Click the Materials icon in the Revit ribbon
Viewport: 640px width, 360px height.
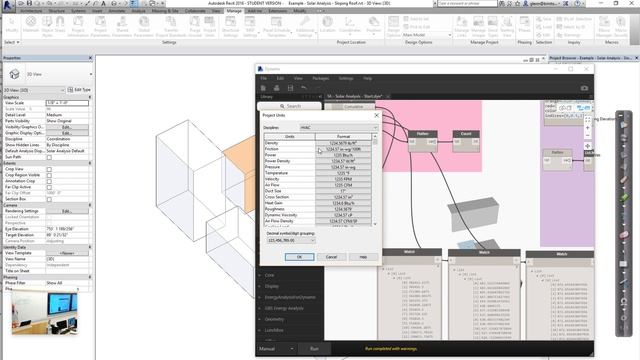point(31,24)
